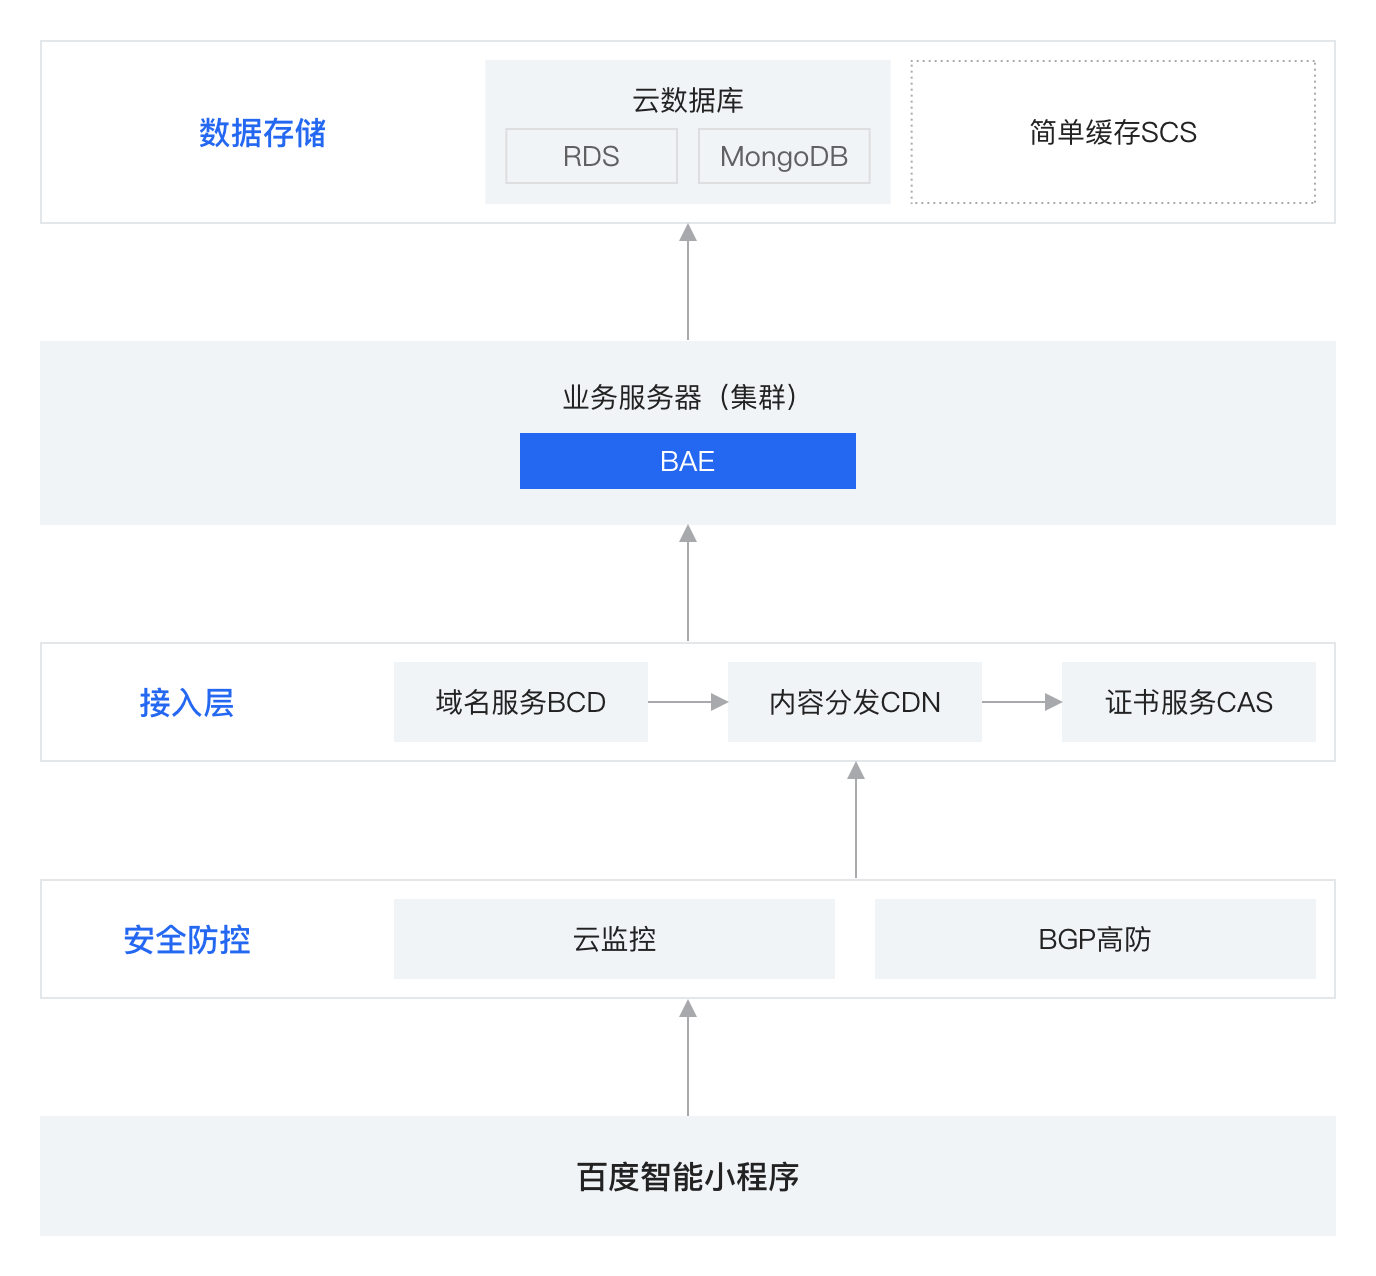Click the 接入层 layer title
Screen dimensions: 1376x1276
187,702
